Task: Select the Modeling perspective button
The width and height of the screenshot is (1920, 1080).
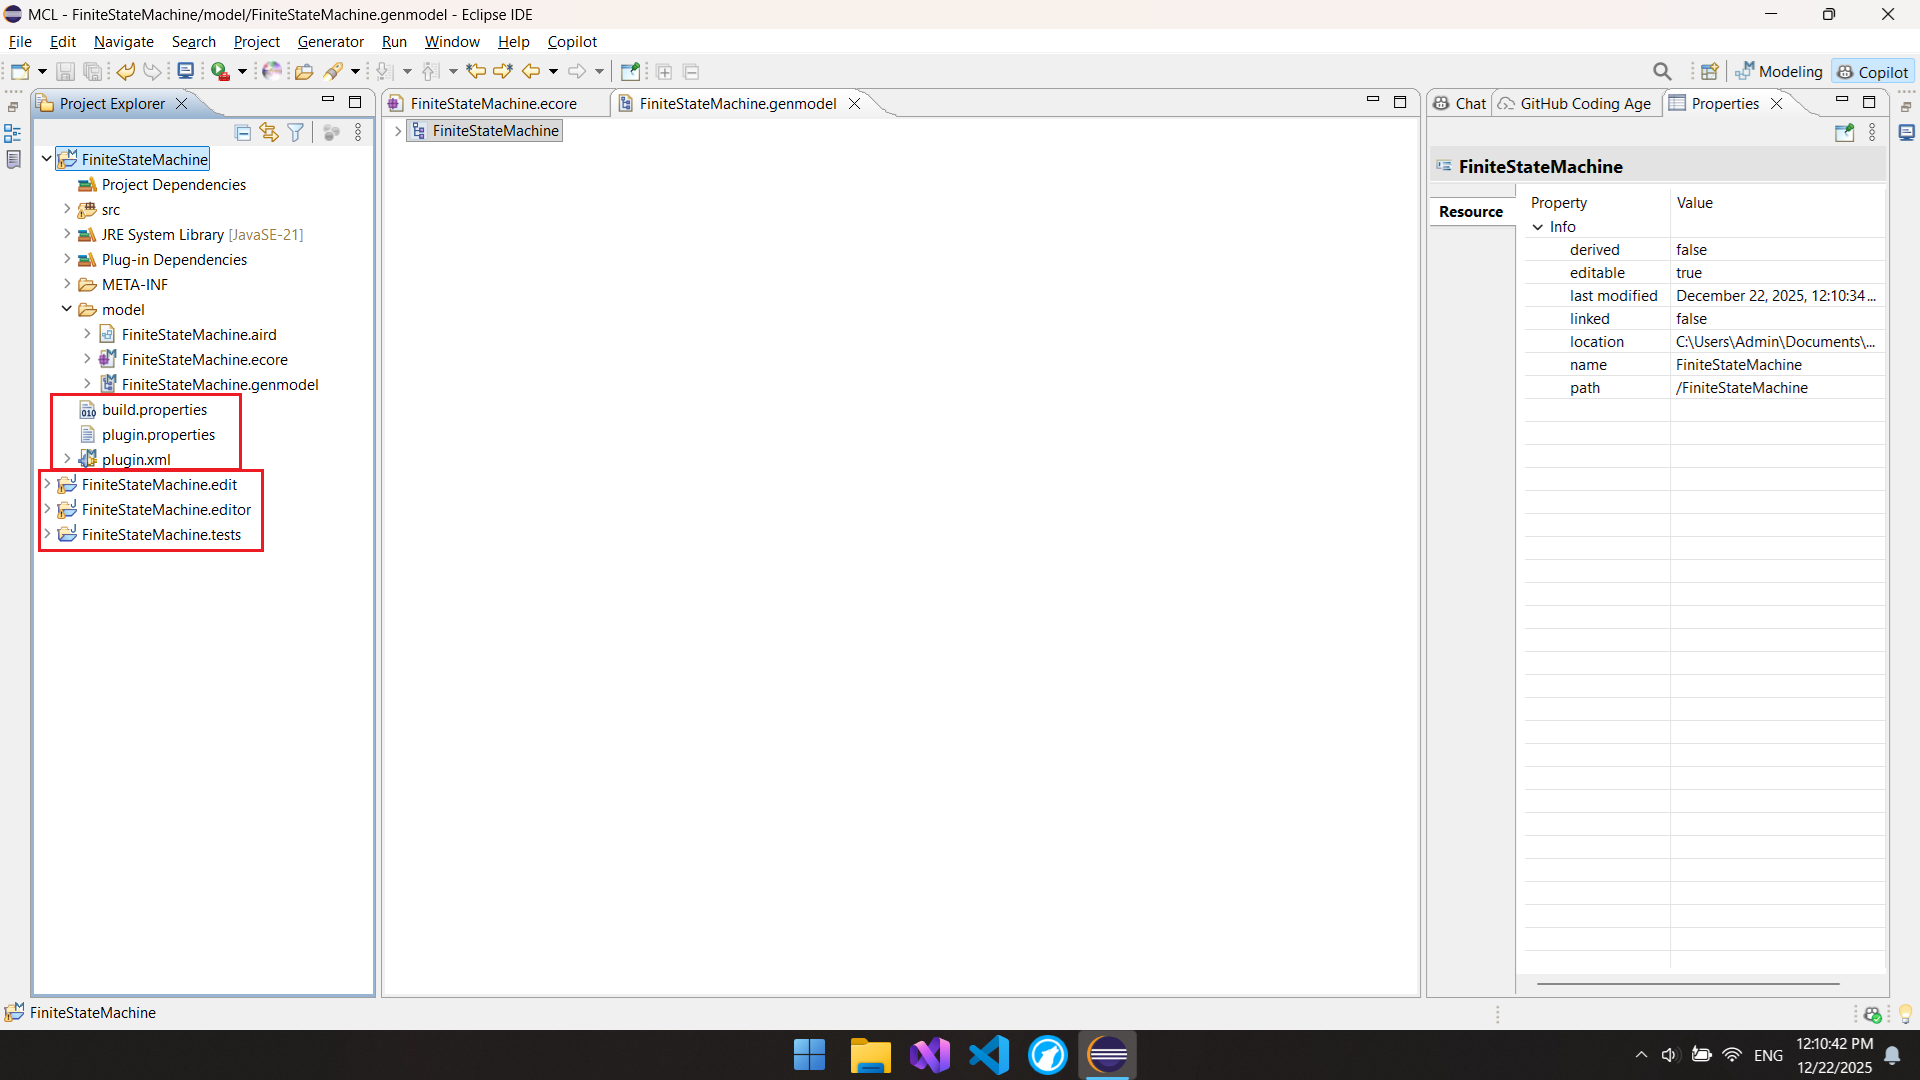Action: click(1780, 72)
